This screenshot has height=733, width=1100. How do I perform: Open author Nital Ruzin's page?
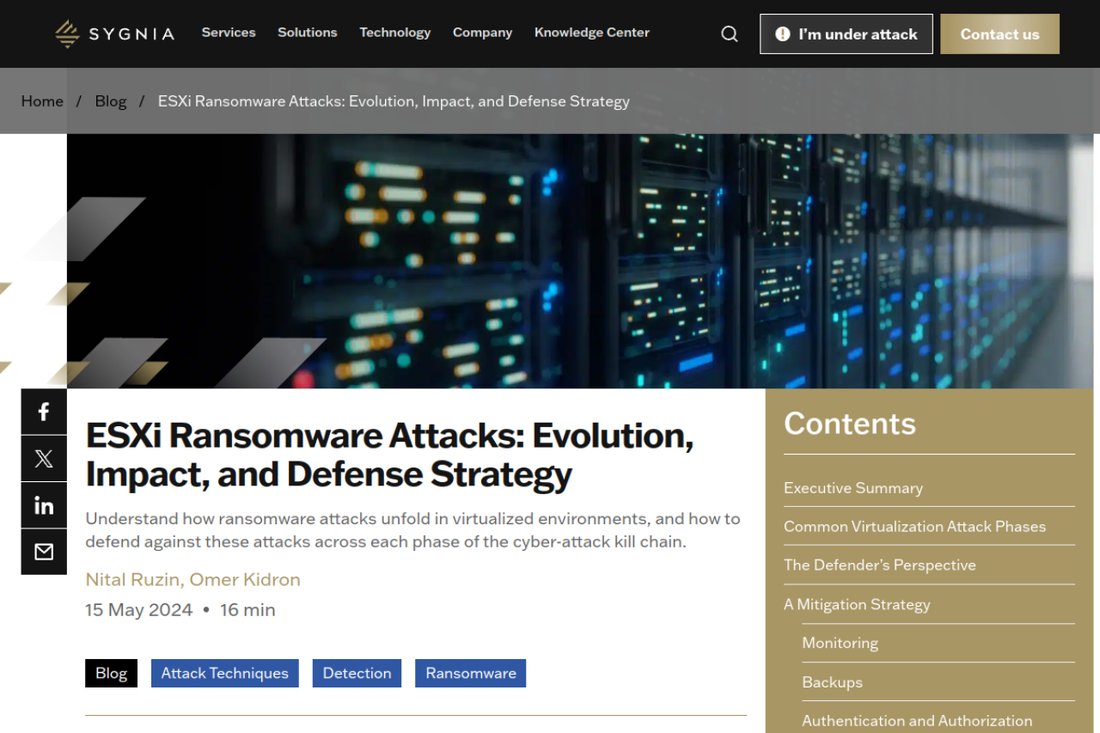(133, 579)
